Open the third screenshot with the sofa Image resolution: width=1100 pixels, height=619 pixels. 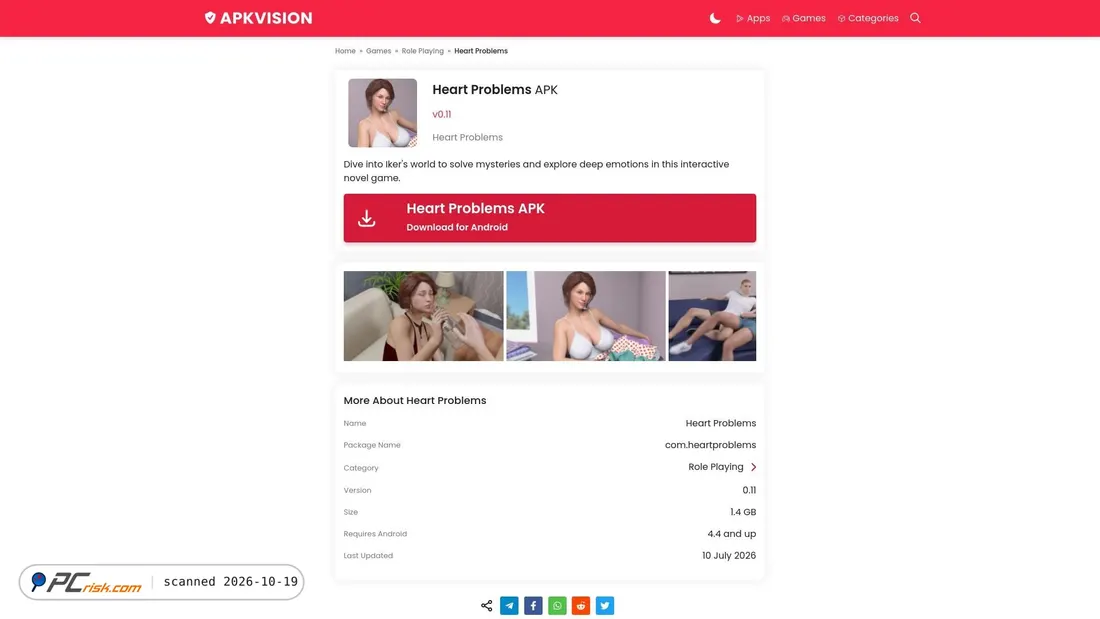712,316
